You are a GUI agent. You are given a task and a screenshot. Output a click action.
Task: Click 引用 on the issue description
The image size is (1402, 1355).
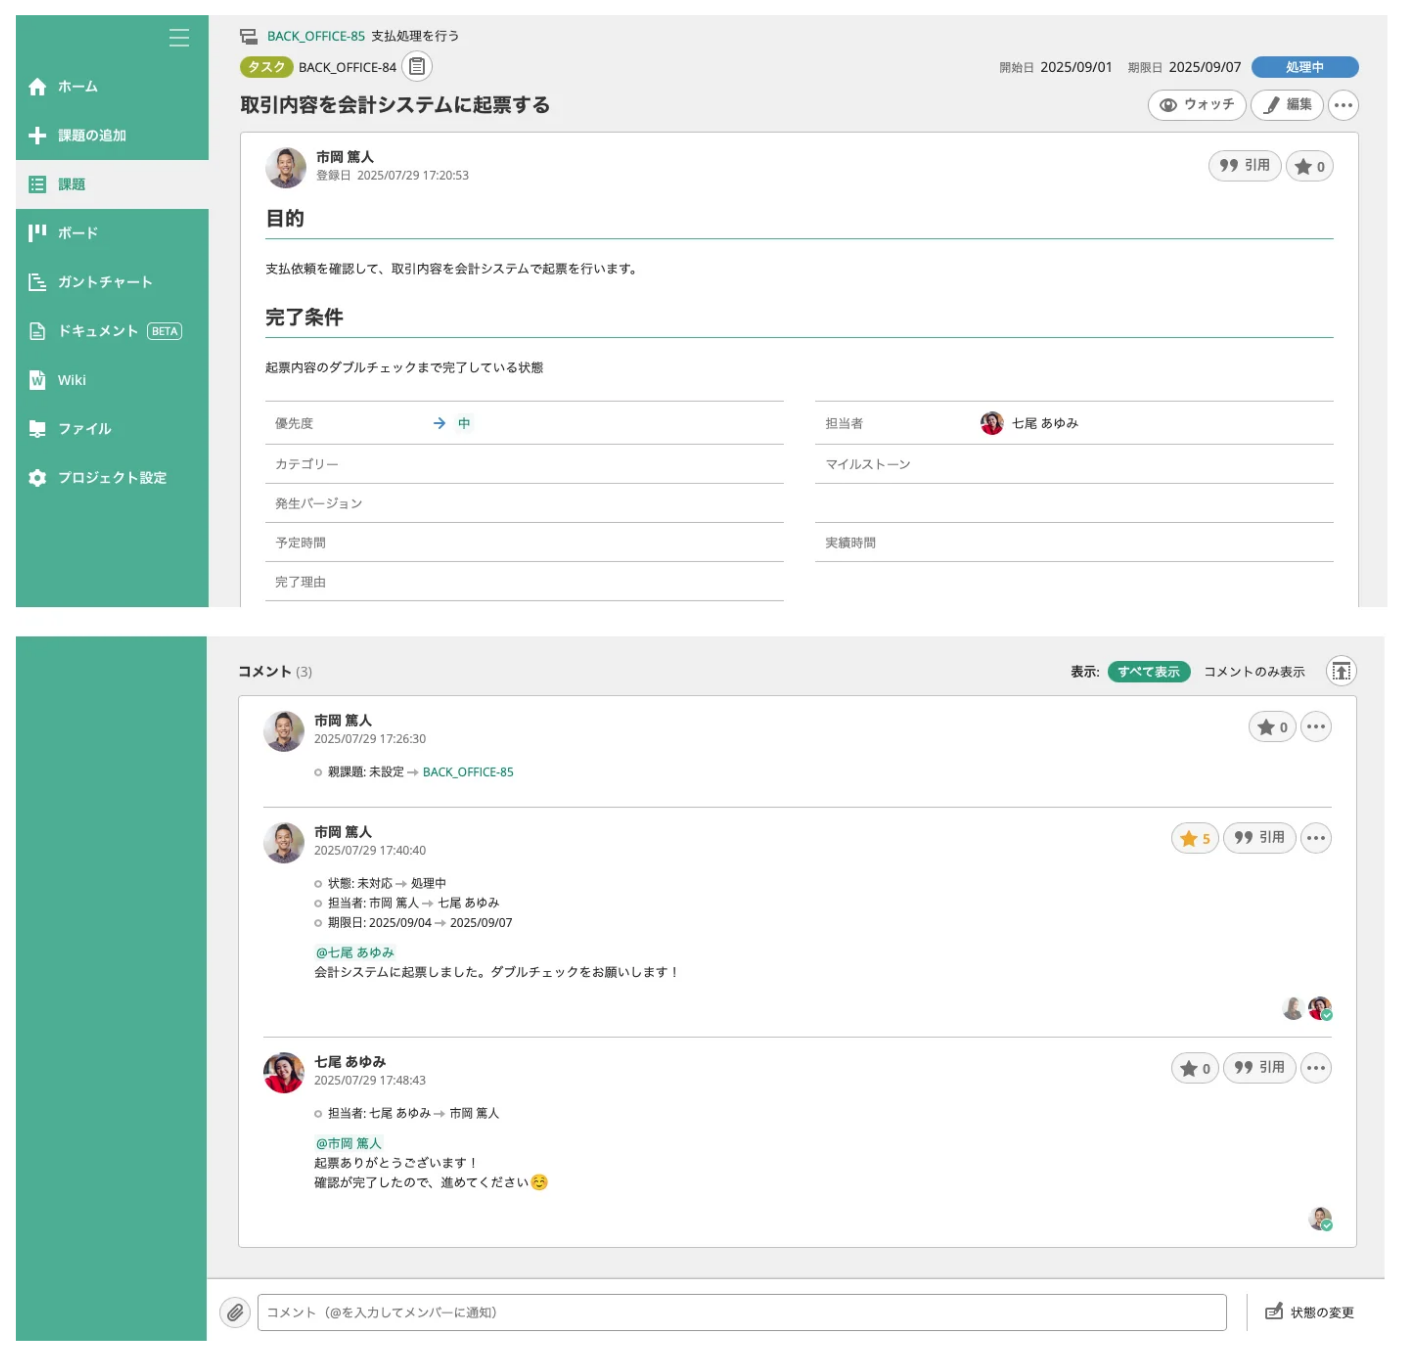pyautogui.click(x=1245, y=166)
